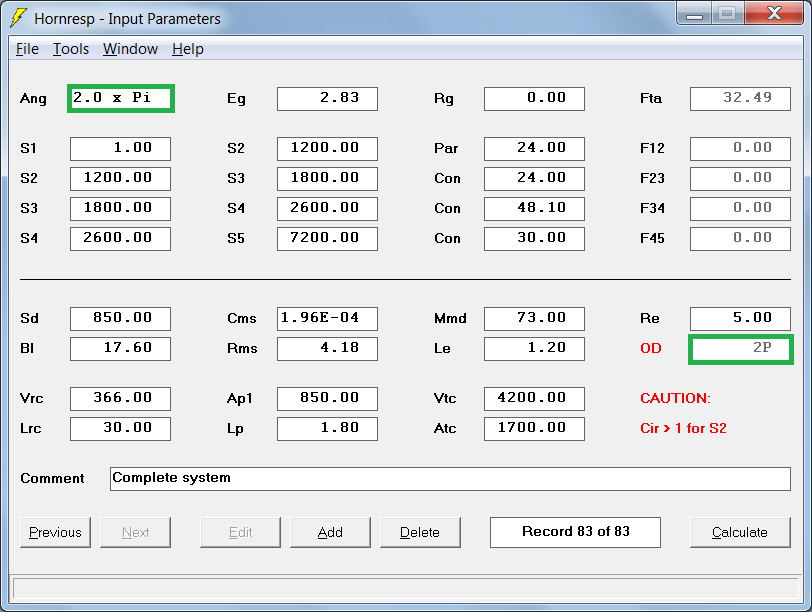Click the 'Cir > 1 for S2' warning
Screen dimensions: 812x612
point(683,428)
